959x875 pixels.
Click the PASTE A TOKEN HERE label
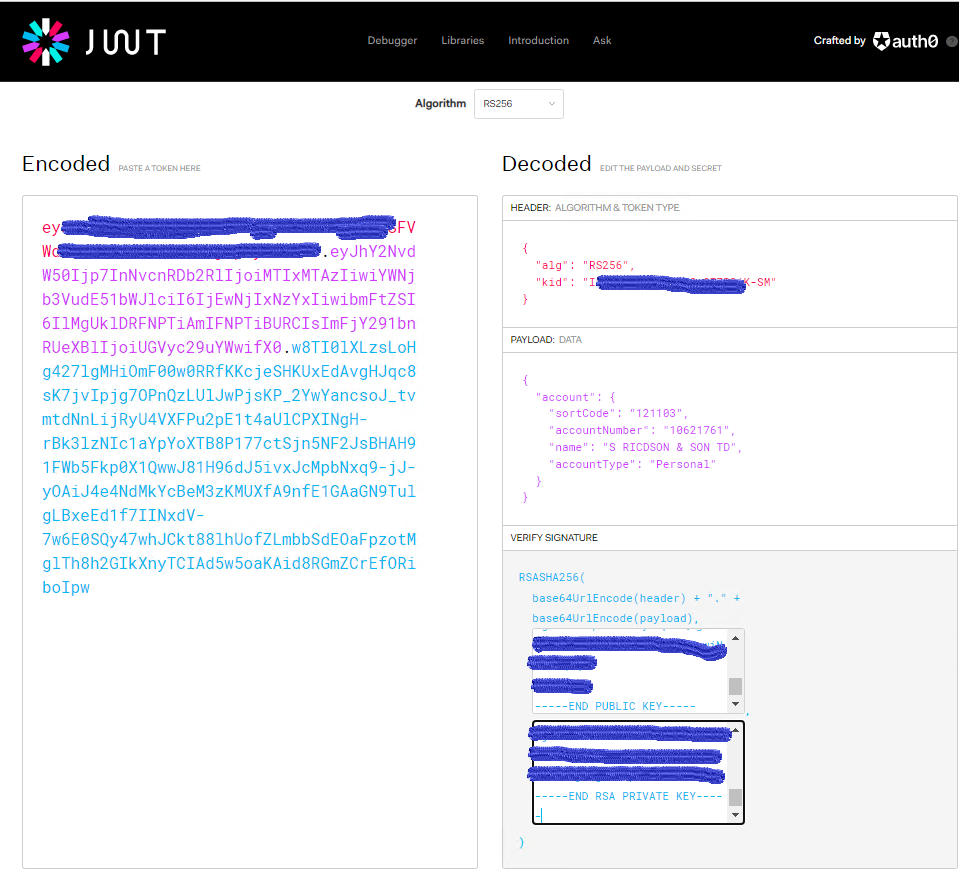(x=159, y=168)
